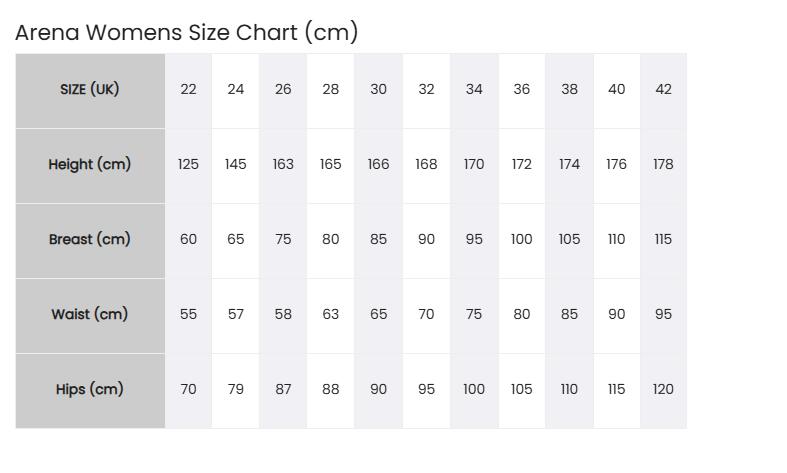Click UK size 42 cell
Viewport: 787px width, 473px height.
(x=664, y=91)
